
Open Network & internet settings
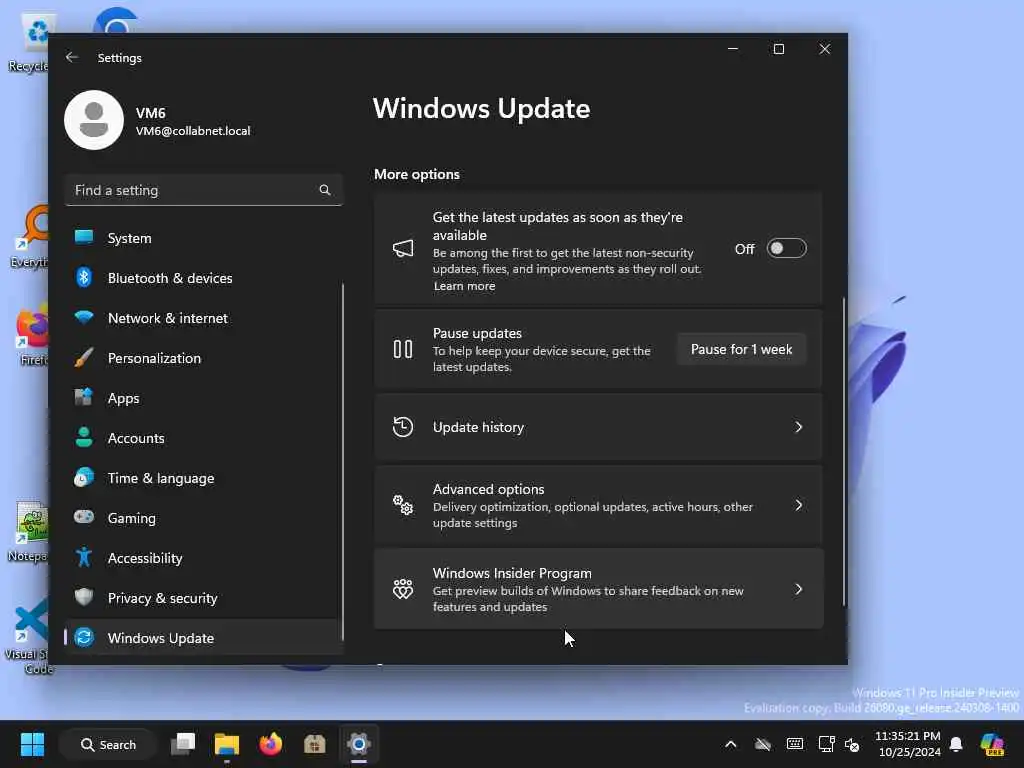204,318
